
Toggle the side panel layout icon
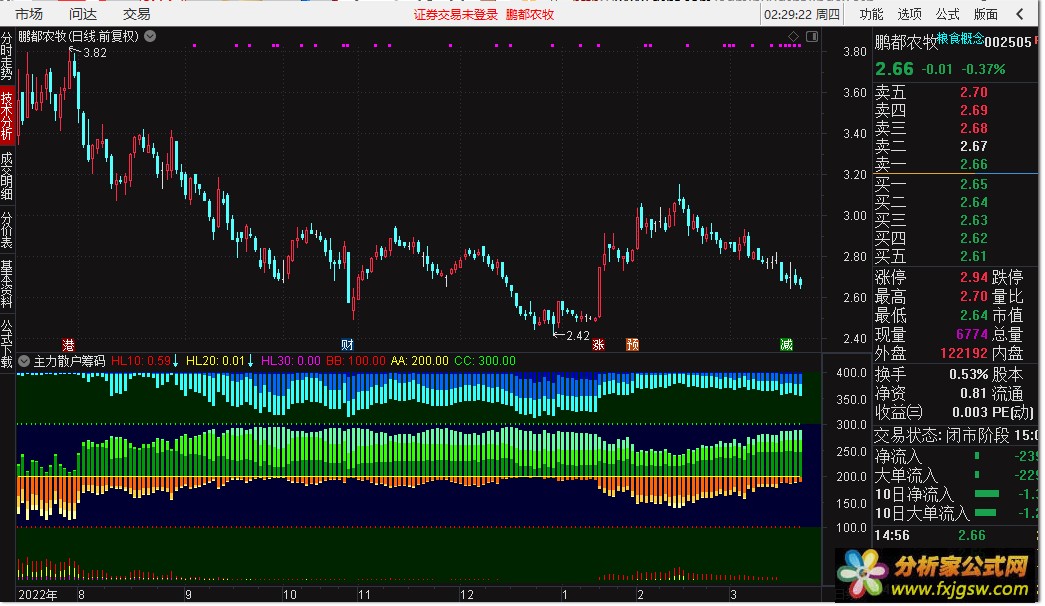pos(812,37)
